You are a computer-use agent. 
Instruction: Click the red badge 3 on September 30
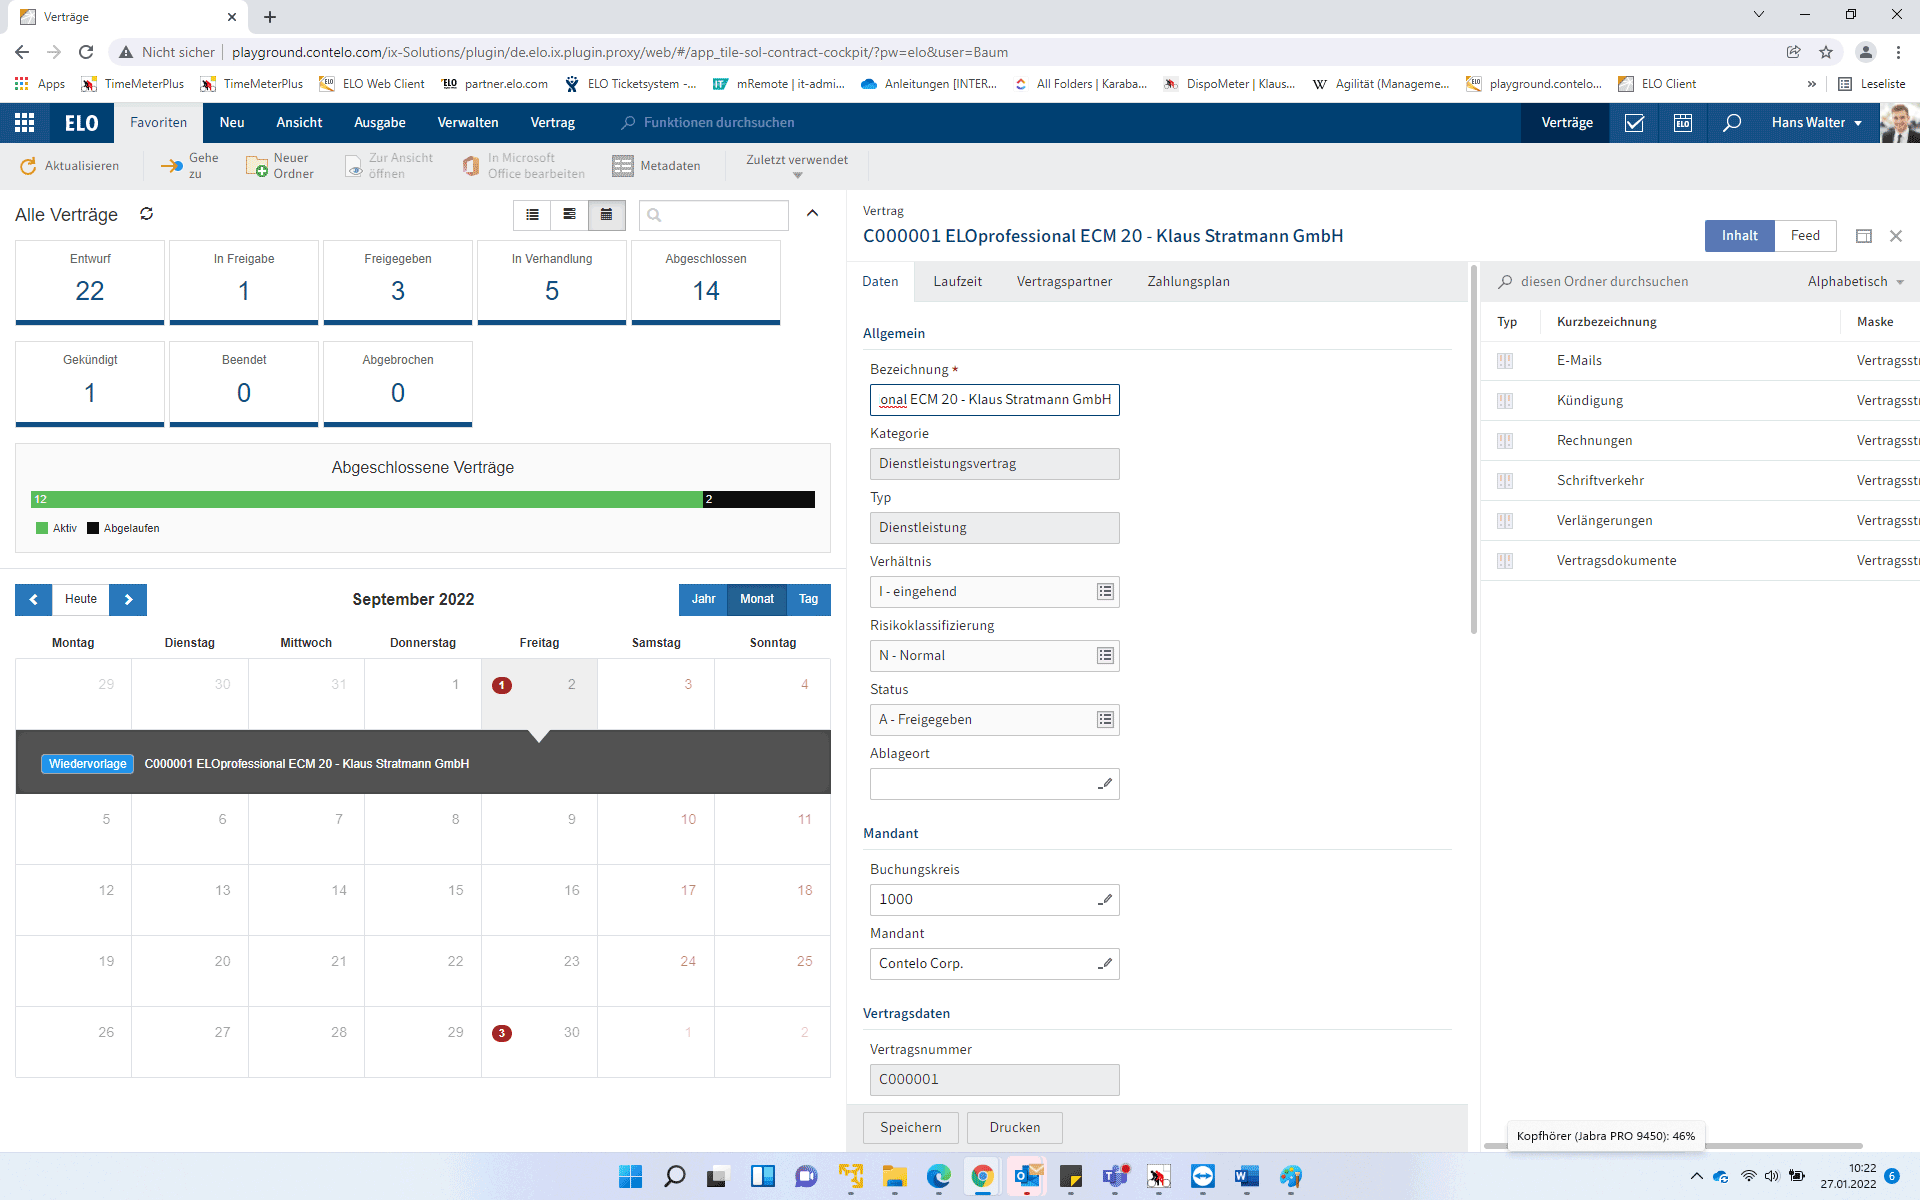(x=502, y=1033)
